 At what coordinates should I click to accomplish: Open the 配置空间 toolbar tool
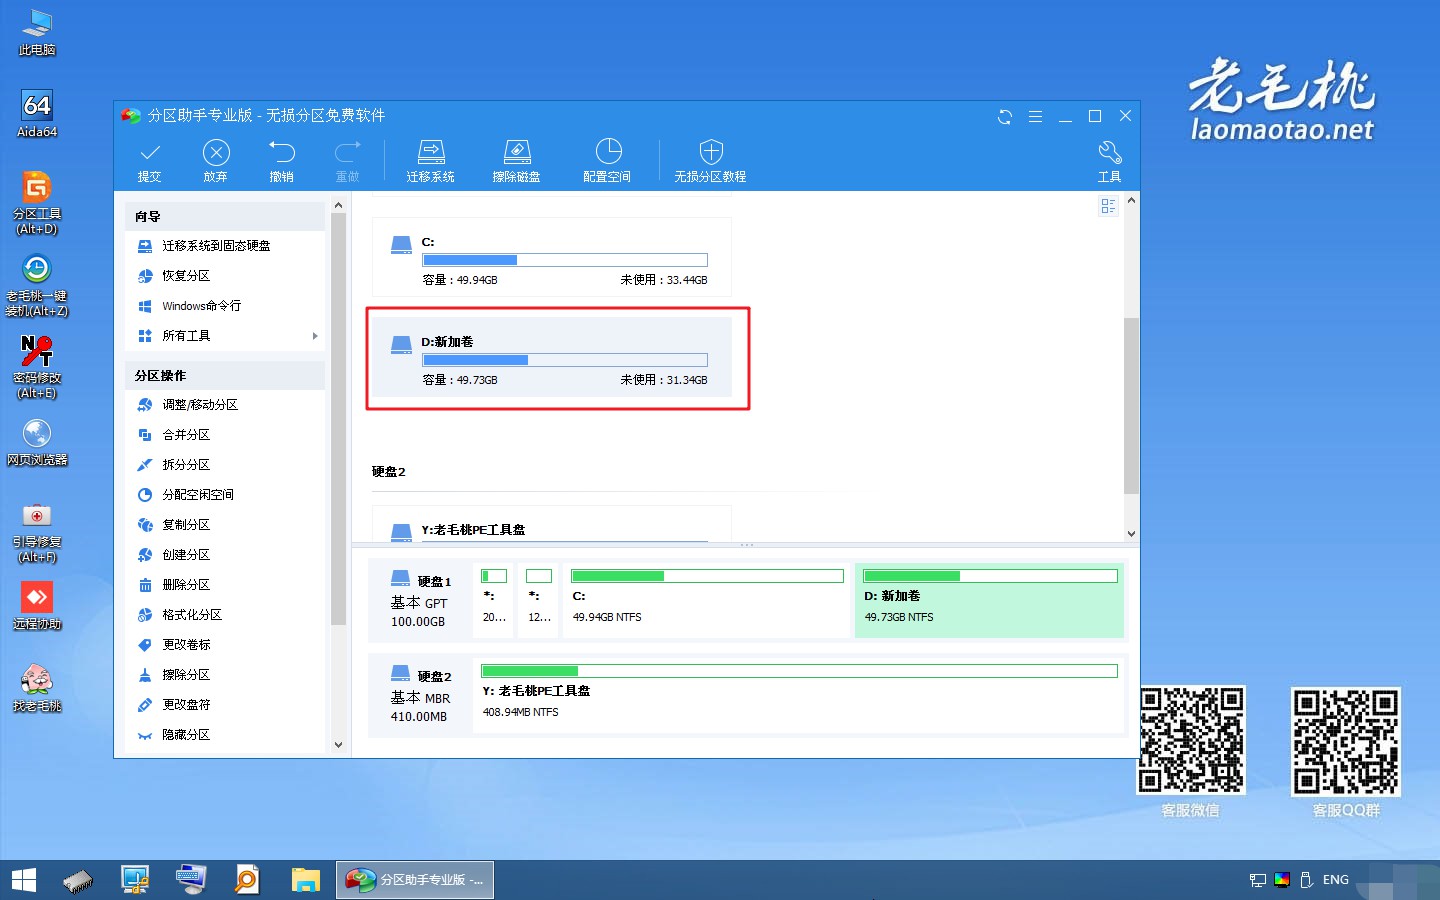[608, 161]
